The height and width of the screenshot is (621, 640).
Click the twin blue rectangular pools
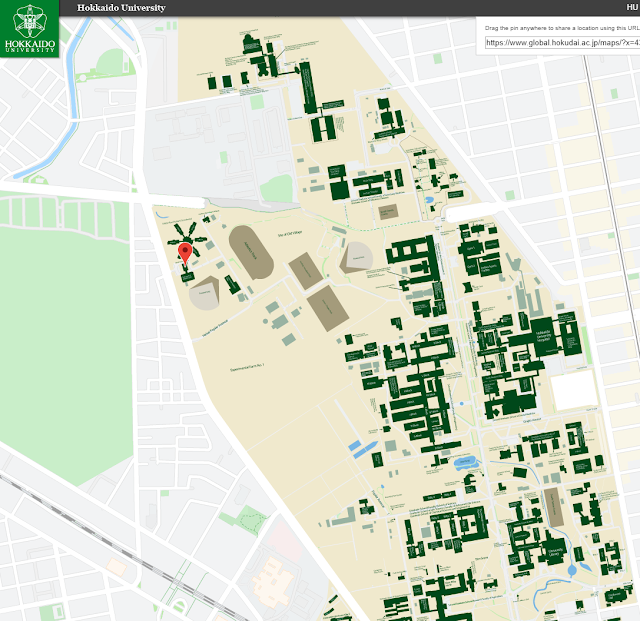tap(362, 448)
